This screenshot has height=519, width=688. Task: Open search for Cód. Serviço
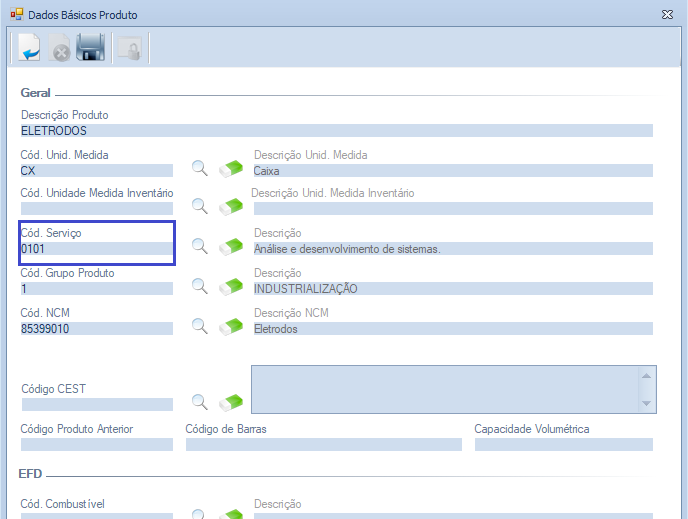click(200, 246)
